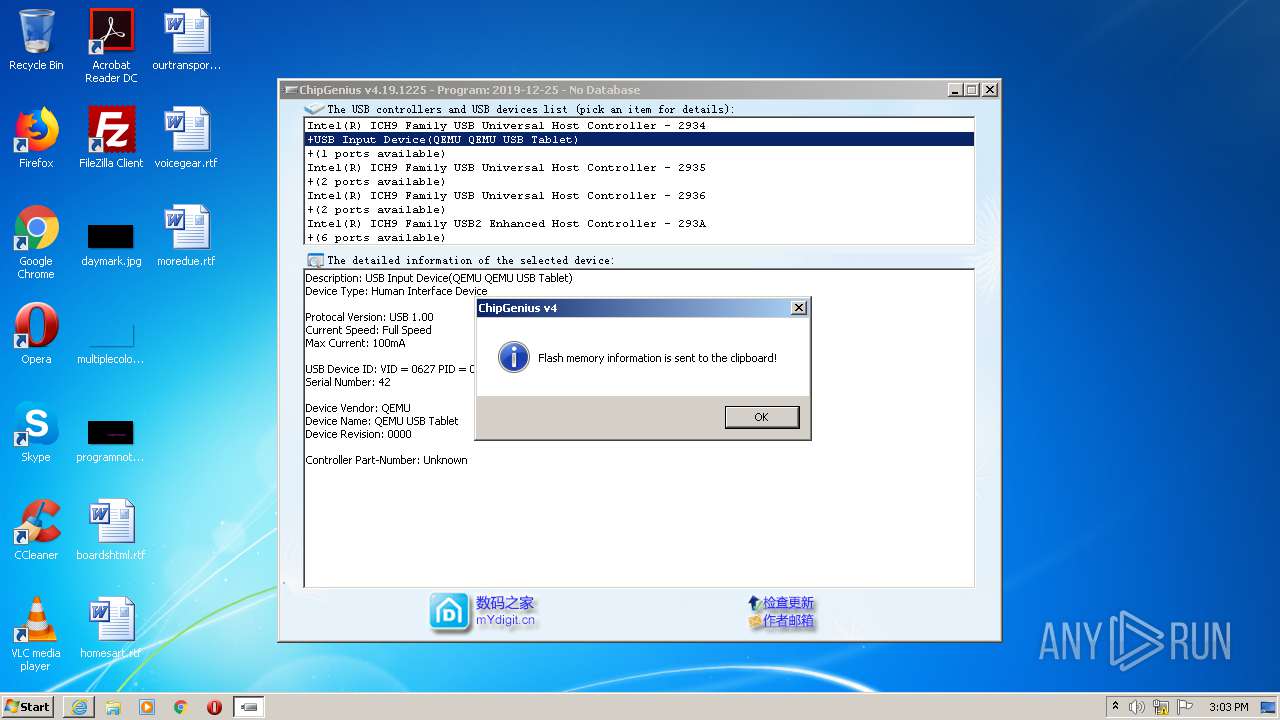Open the programnot... desktop file

coord(111,440)
